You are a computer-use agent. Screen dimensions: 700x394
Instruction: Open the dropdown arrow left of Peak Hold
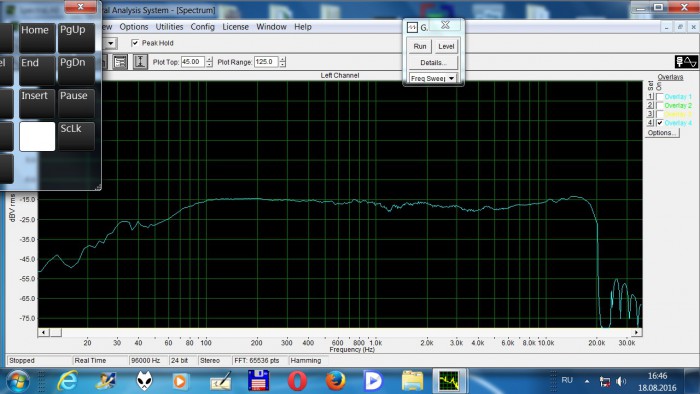point(111,43)
